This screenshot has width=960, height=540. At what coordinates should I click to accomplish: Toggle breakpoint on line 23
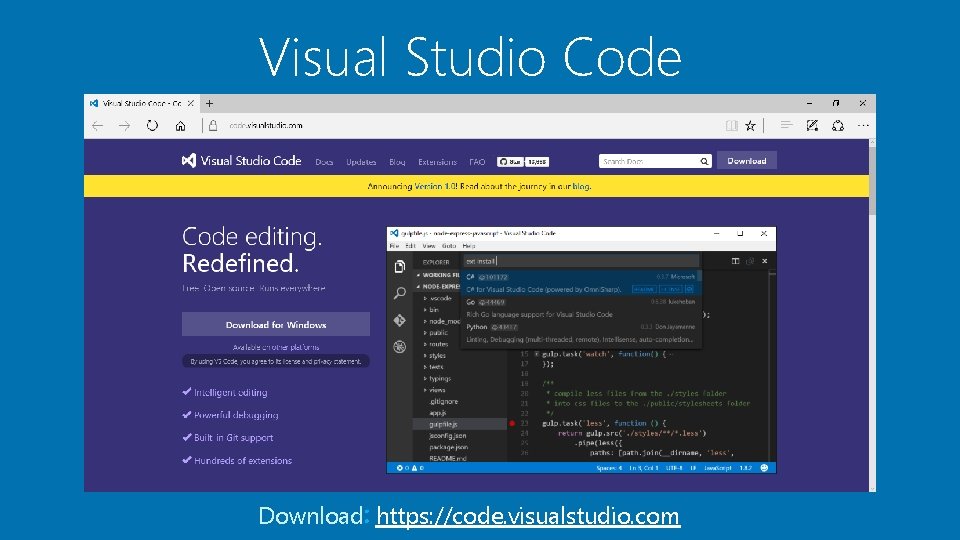pos(512,423)
